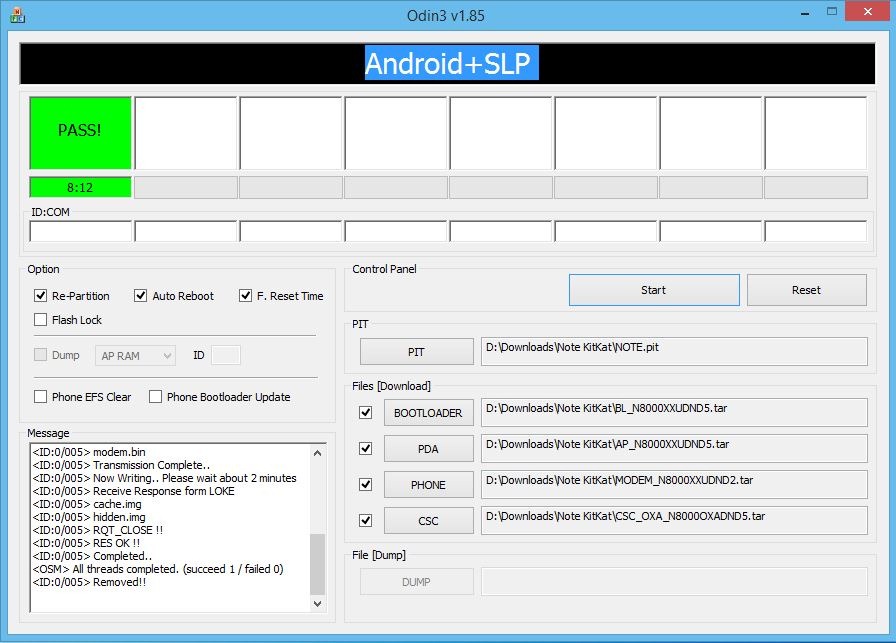Screen dimensions: 896x643
Task: Click the green PASS! status box
Action: (80, 133)
